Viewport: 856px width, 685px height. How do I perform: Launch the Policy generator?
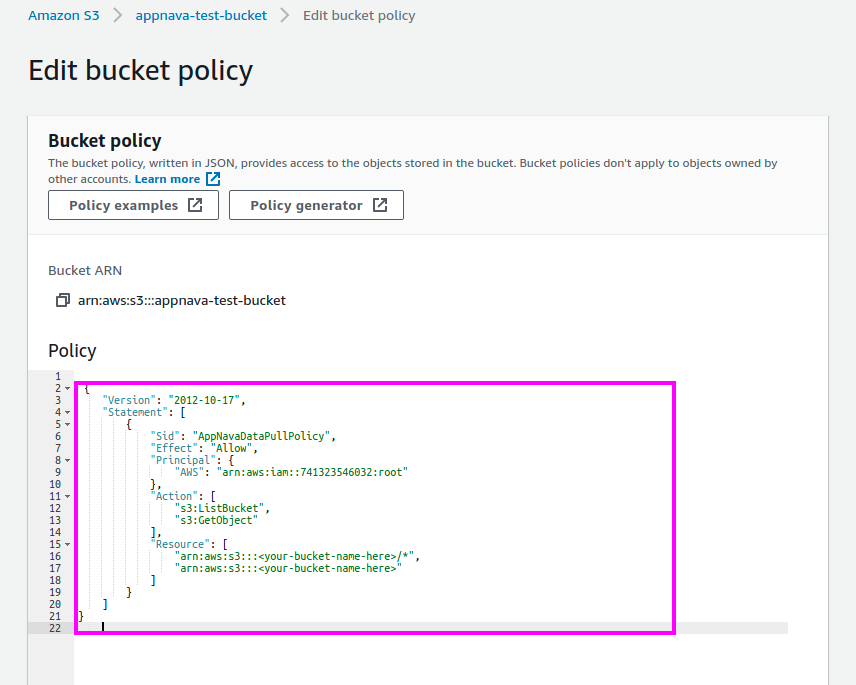point(316,205)
